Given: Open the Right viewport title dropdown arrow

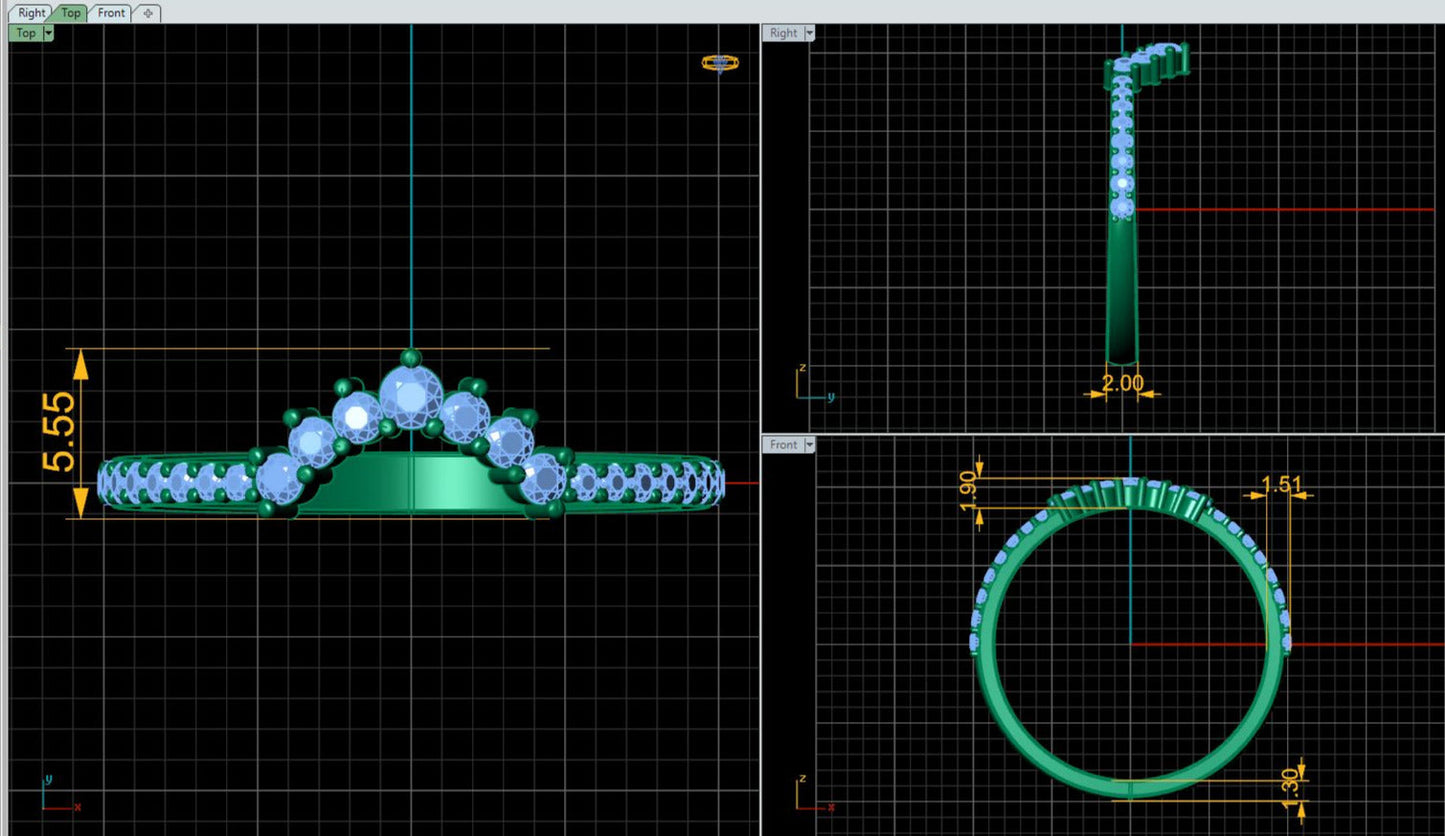Looking at the screenshot, I should [809, 33].
